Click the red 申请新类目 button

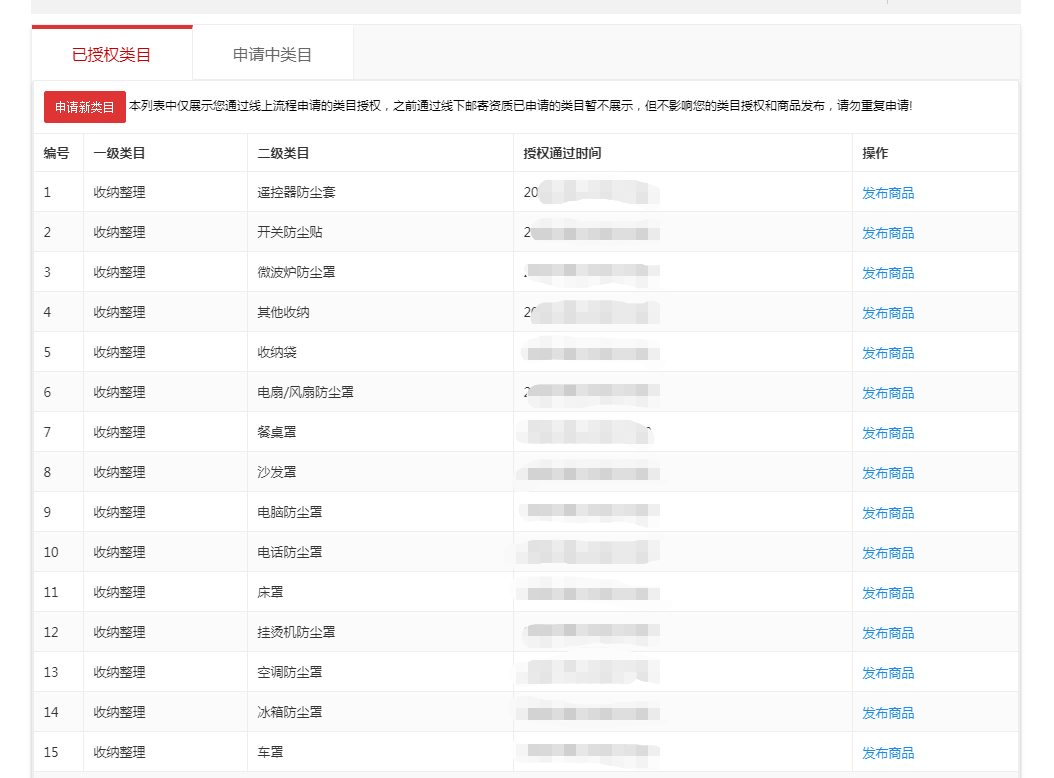85,107
